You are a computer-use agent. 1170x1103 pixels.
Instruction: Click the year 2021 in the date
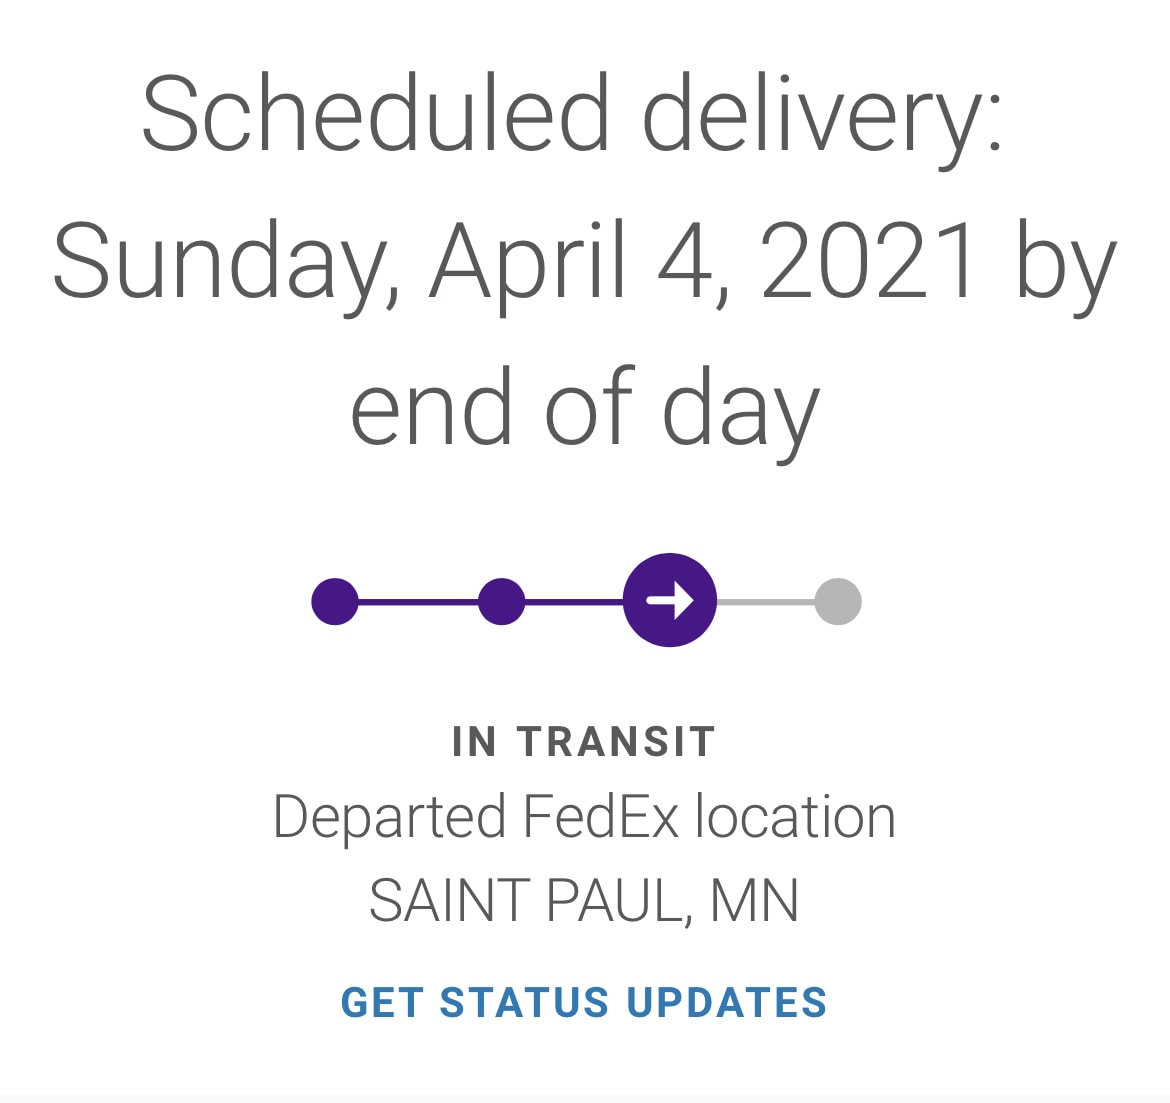[x=868, y=260]
